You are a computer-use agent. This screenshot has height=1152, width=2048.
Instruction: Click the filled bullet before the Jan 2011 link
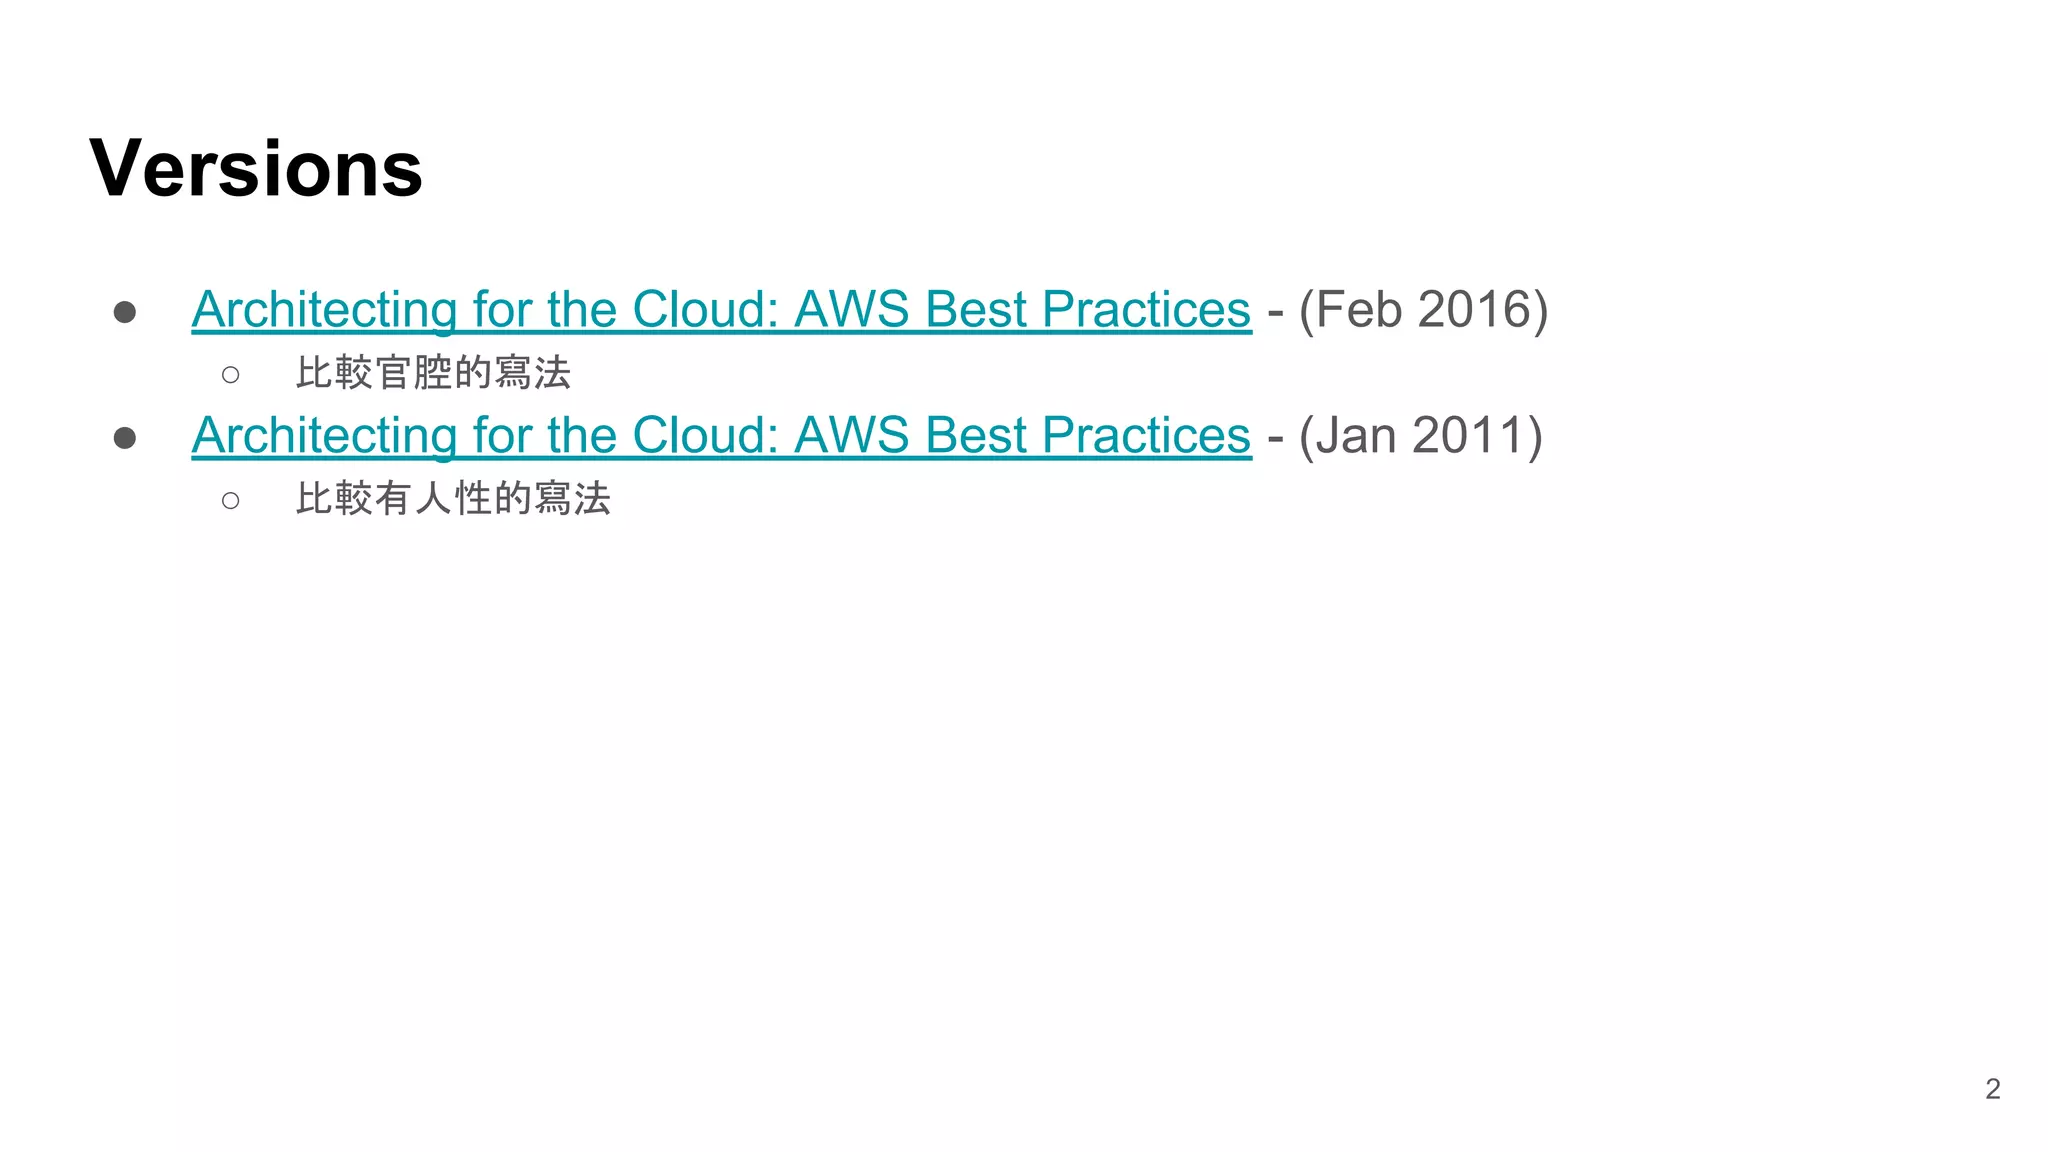[125, 438]
